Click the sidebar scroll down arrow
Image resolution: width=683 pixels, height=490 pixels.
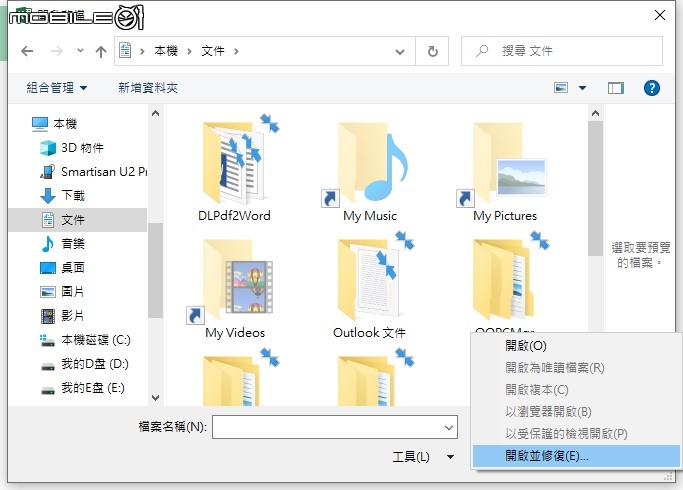155,398
